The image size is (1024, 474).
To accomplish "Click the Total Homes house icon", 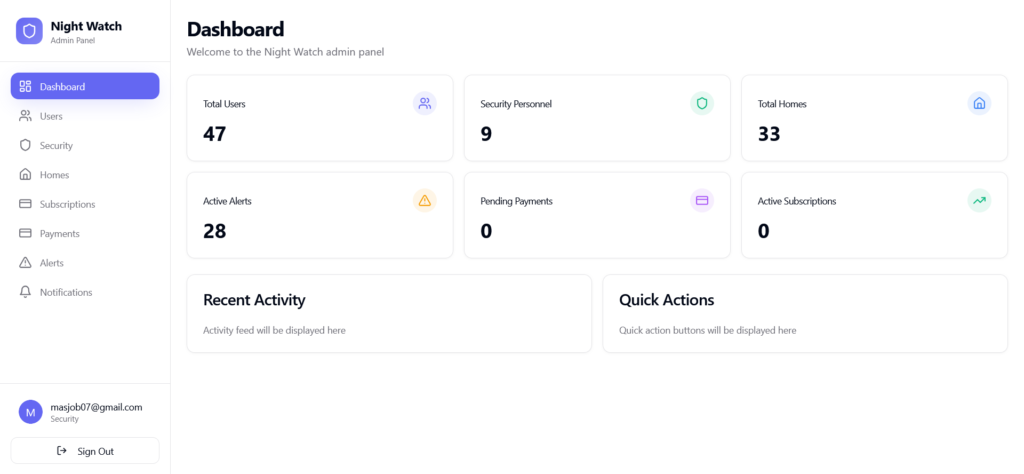I will click(x=979, y=103).
